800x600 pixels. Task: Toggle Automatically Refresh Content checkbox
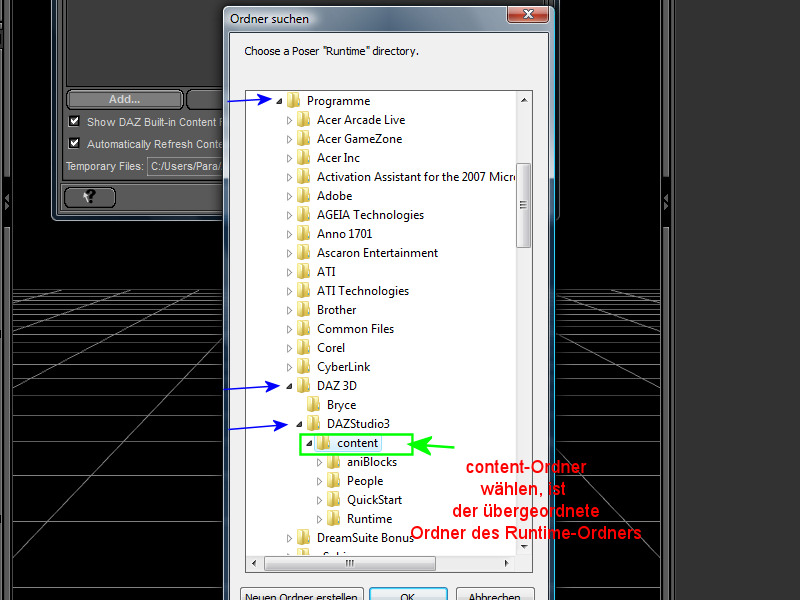(74, 143)
